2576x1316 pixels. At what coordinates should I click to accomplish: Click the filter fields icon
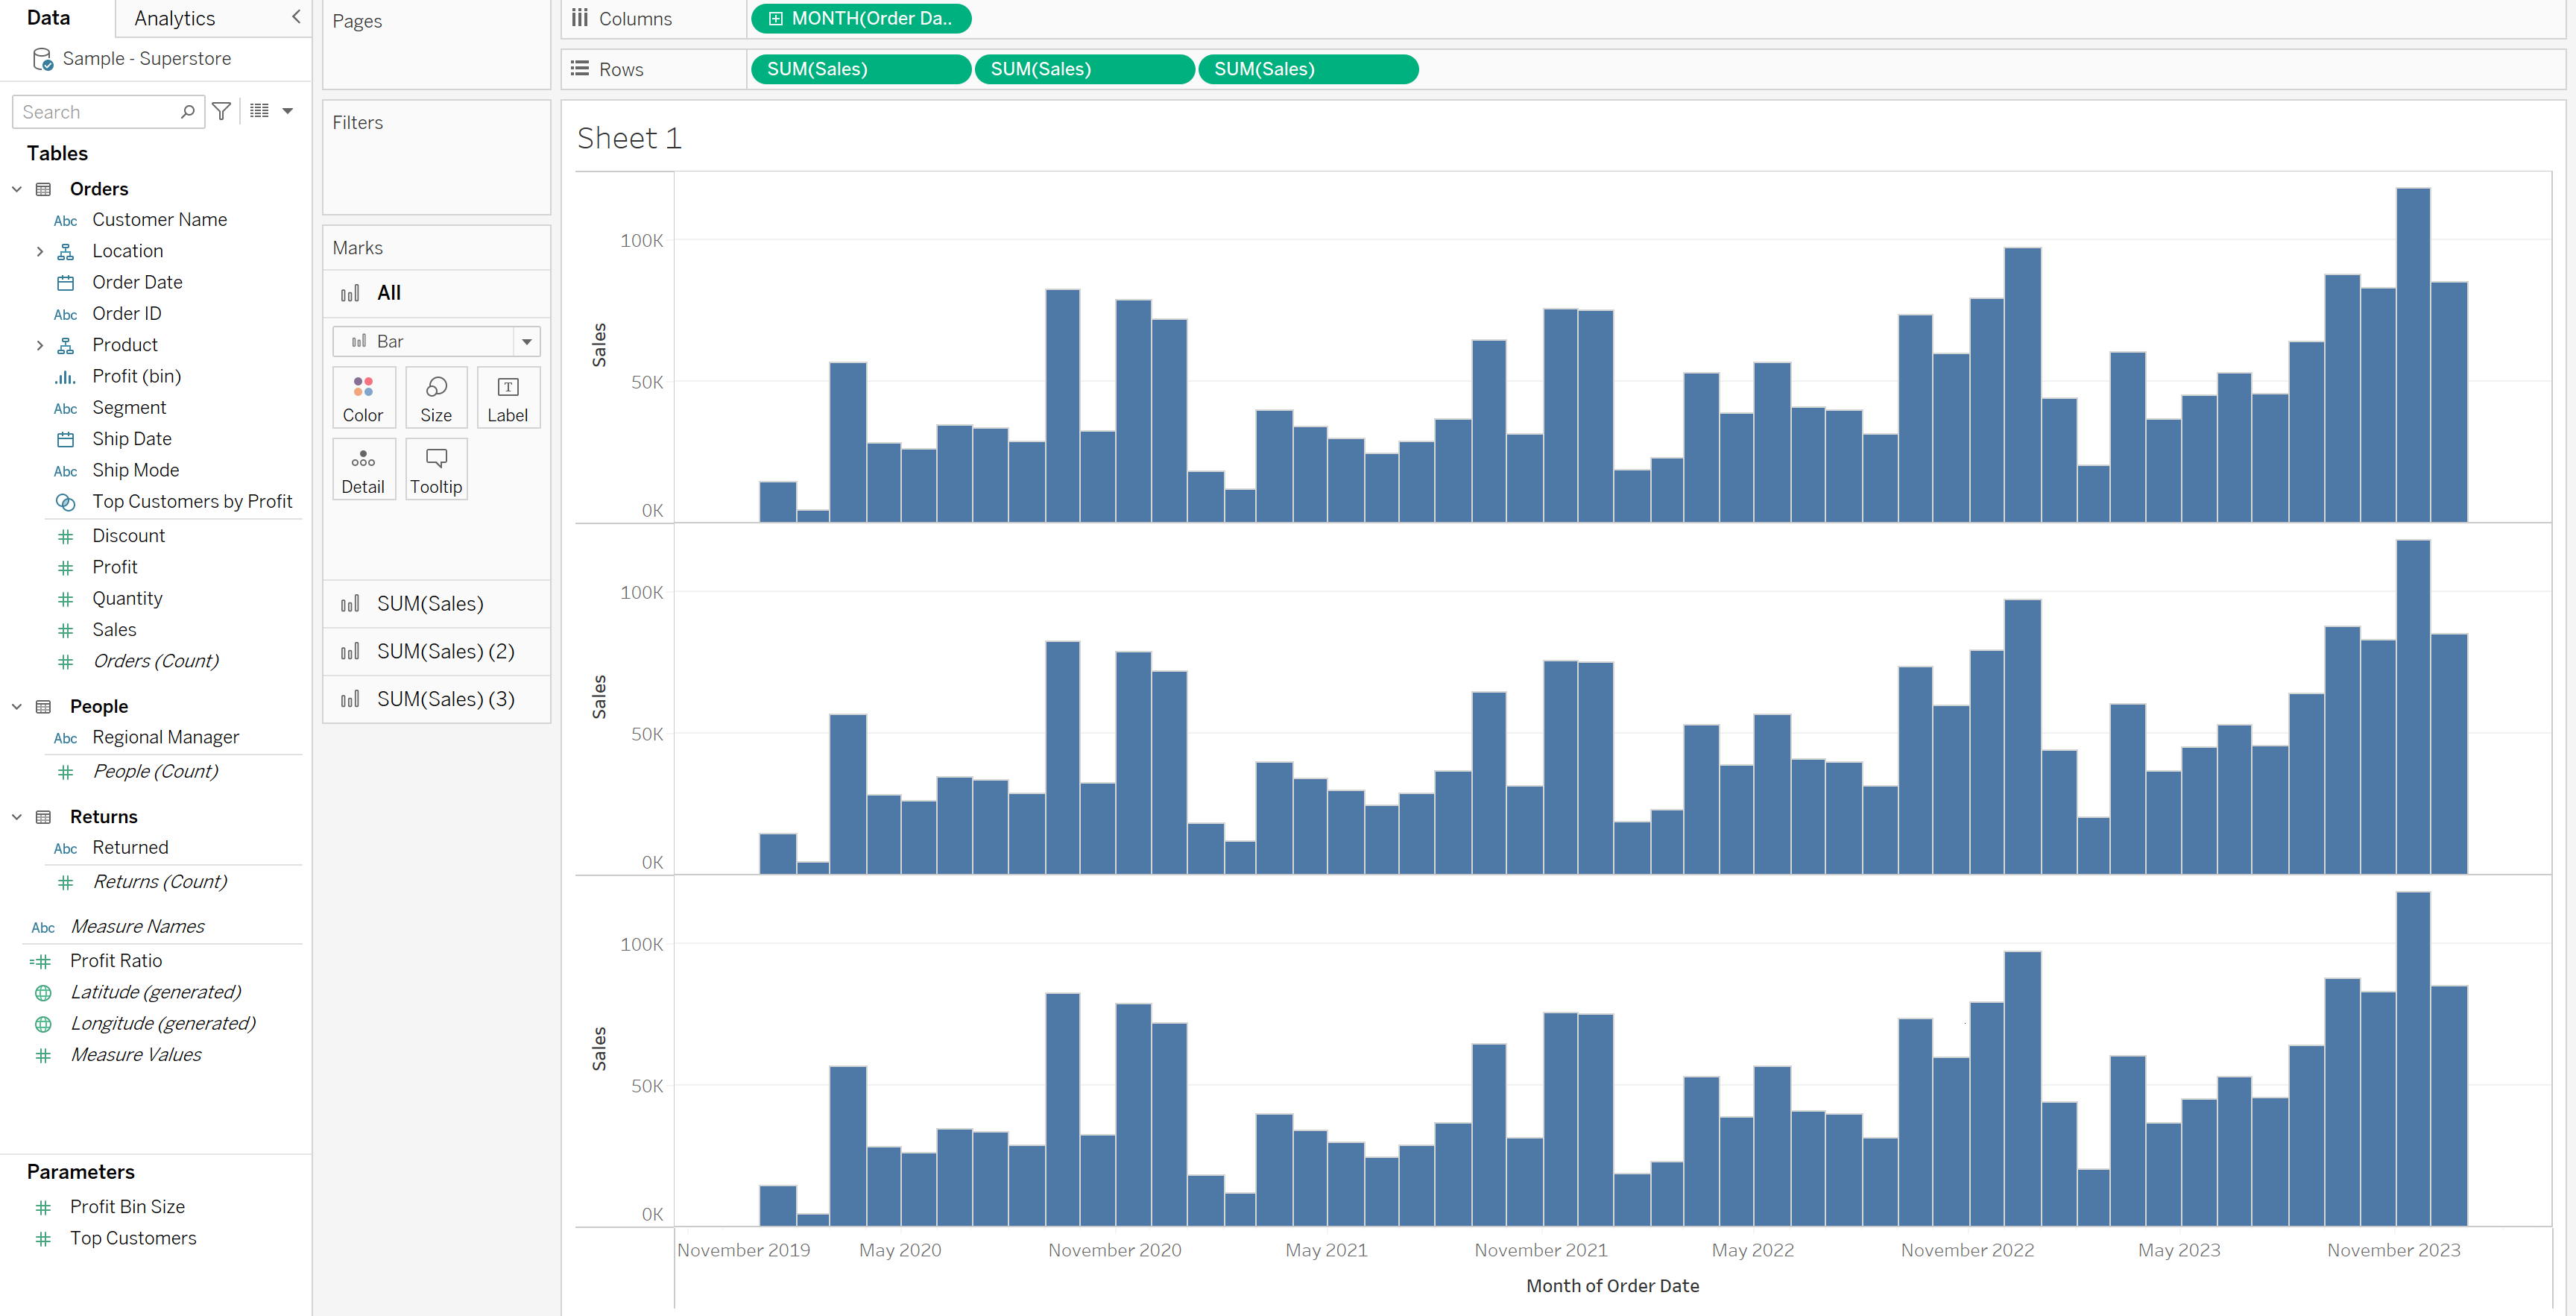[222, 111]
